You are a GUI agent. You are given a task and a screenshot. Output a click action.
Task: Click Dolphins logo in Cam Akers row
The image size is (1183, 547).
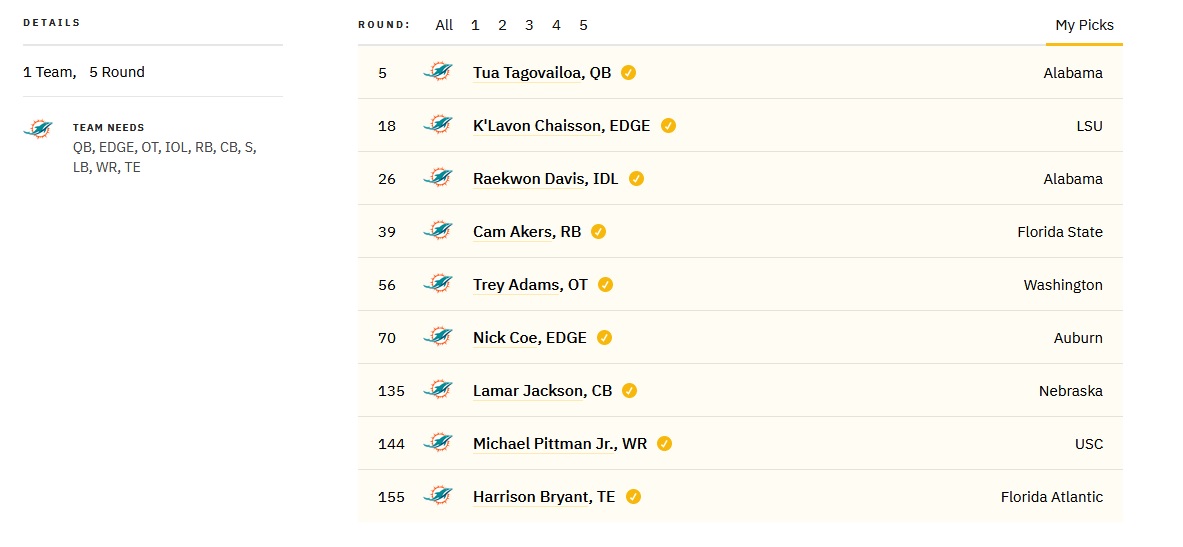438,231
